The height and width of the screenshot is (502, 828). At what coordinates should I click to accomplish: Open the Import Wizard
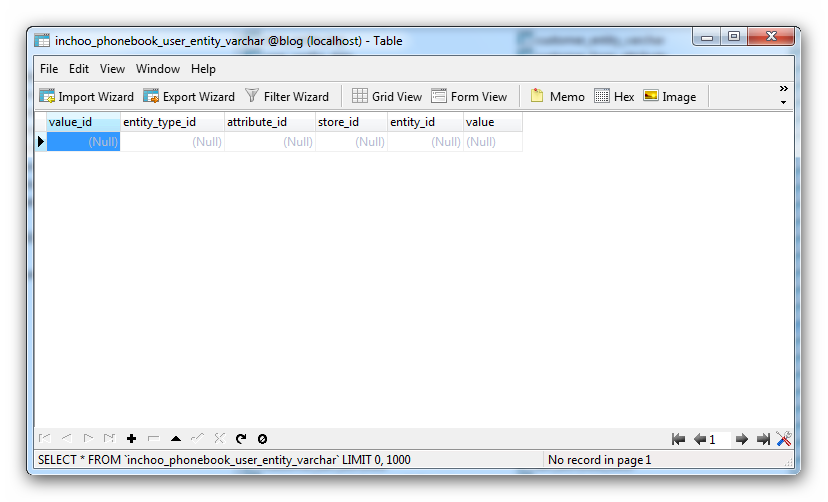tap(86, 97)
